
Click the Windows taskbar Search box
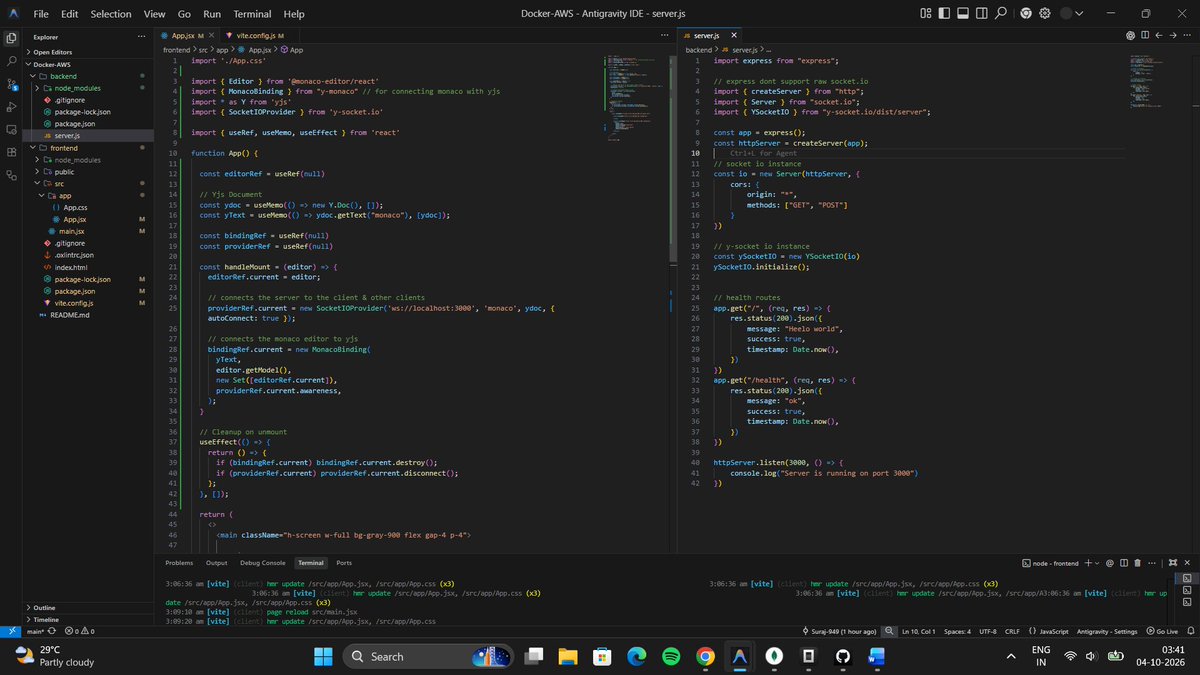pyautogui.click(x=428, y=656)
